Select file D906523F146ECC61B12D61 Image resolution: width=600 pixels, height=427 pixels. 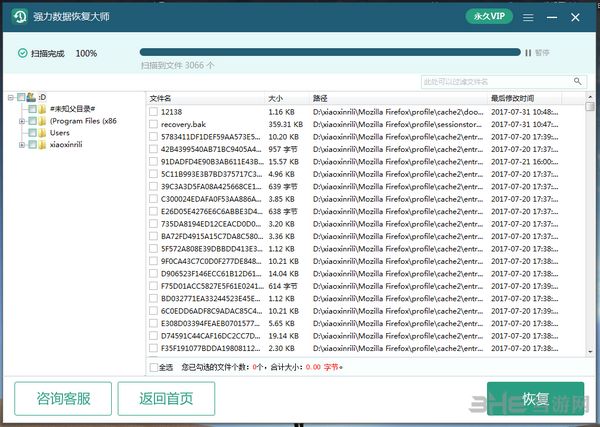pyautogui.click(x=211, y=274)
